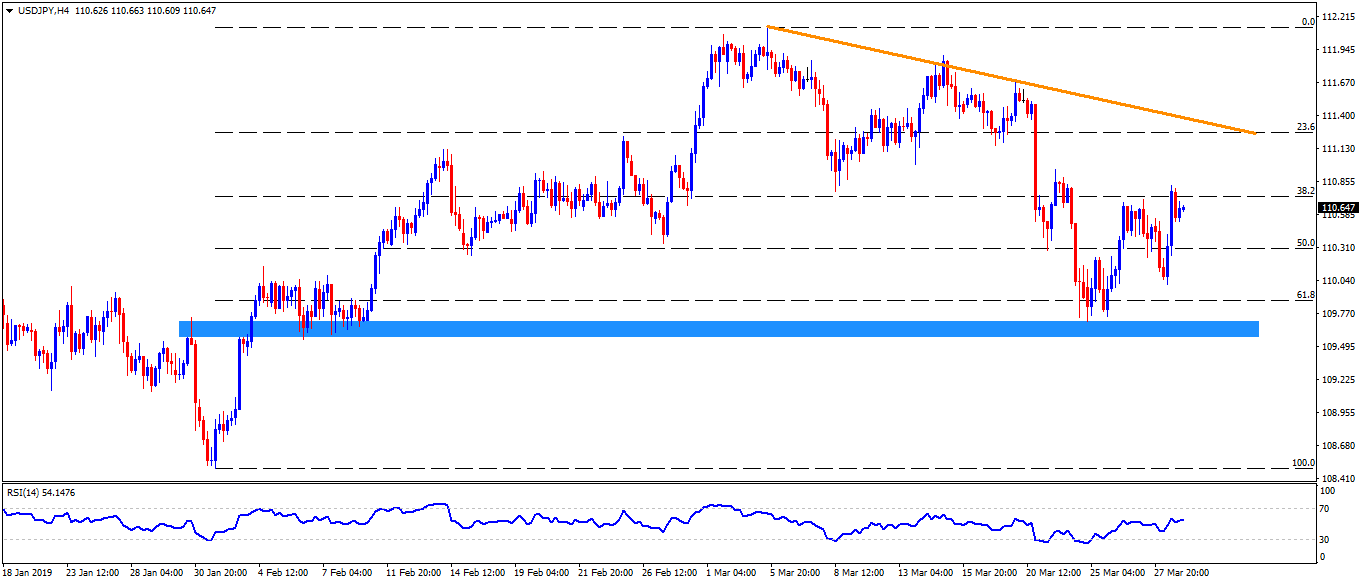Click the 27 Mar 20:00 time label
The height and width of the screenshot is (584, 1362).
[x=1181, y=573]
